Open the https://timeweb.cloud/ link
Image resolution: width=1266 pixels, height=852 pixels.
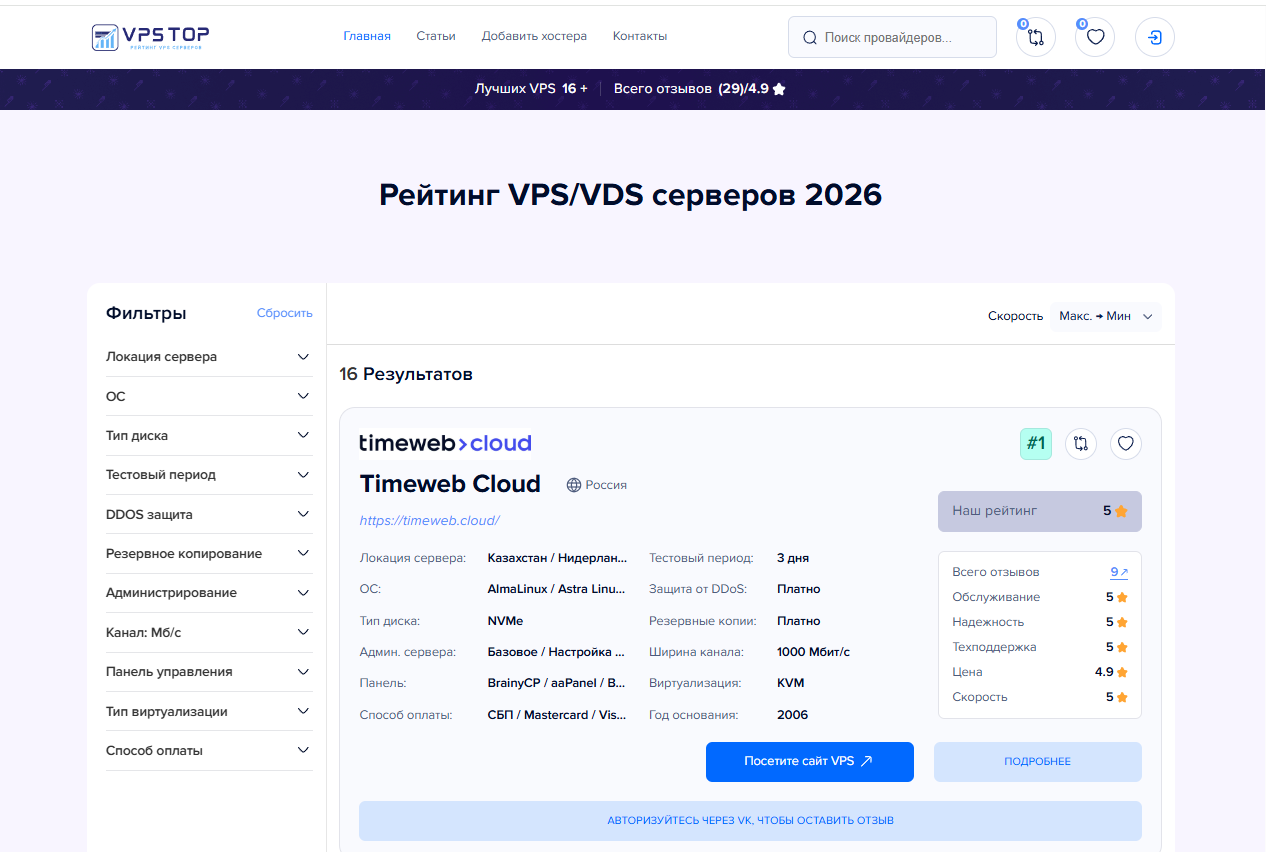pos(429,520)
